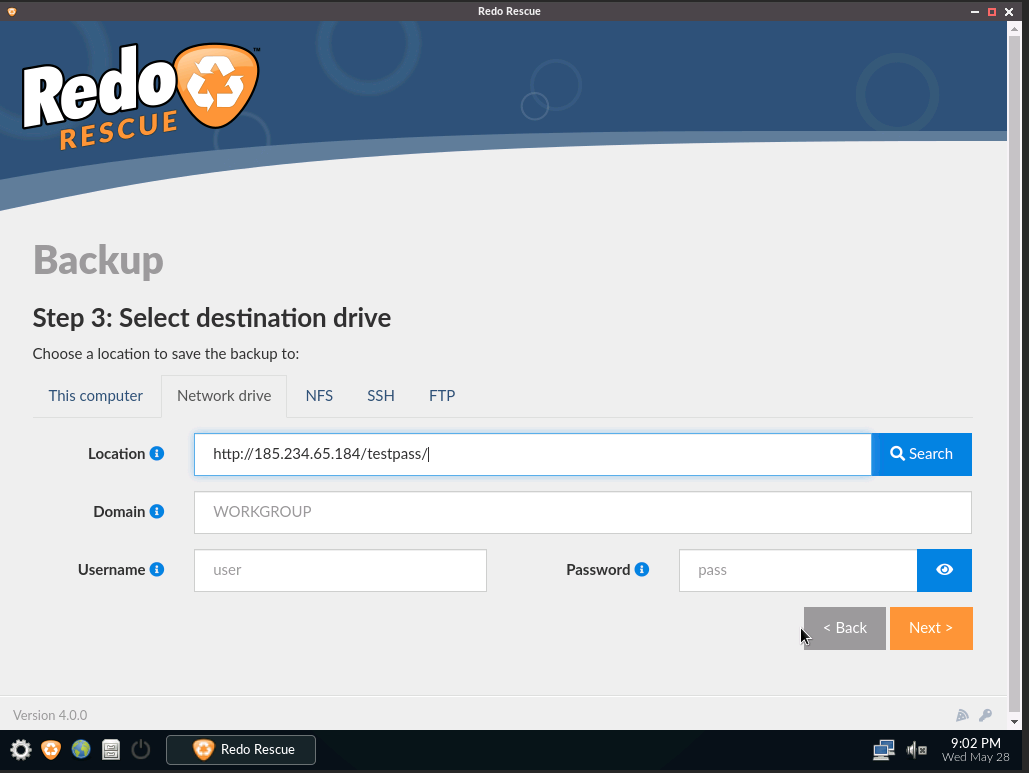This screenshot has width=1029, height=773.
Task: Click the Redo Rescue title bar icon
Action: 12,11
